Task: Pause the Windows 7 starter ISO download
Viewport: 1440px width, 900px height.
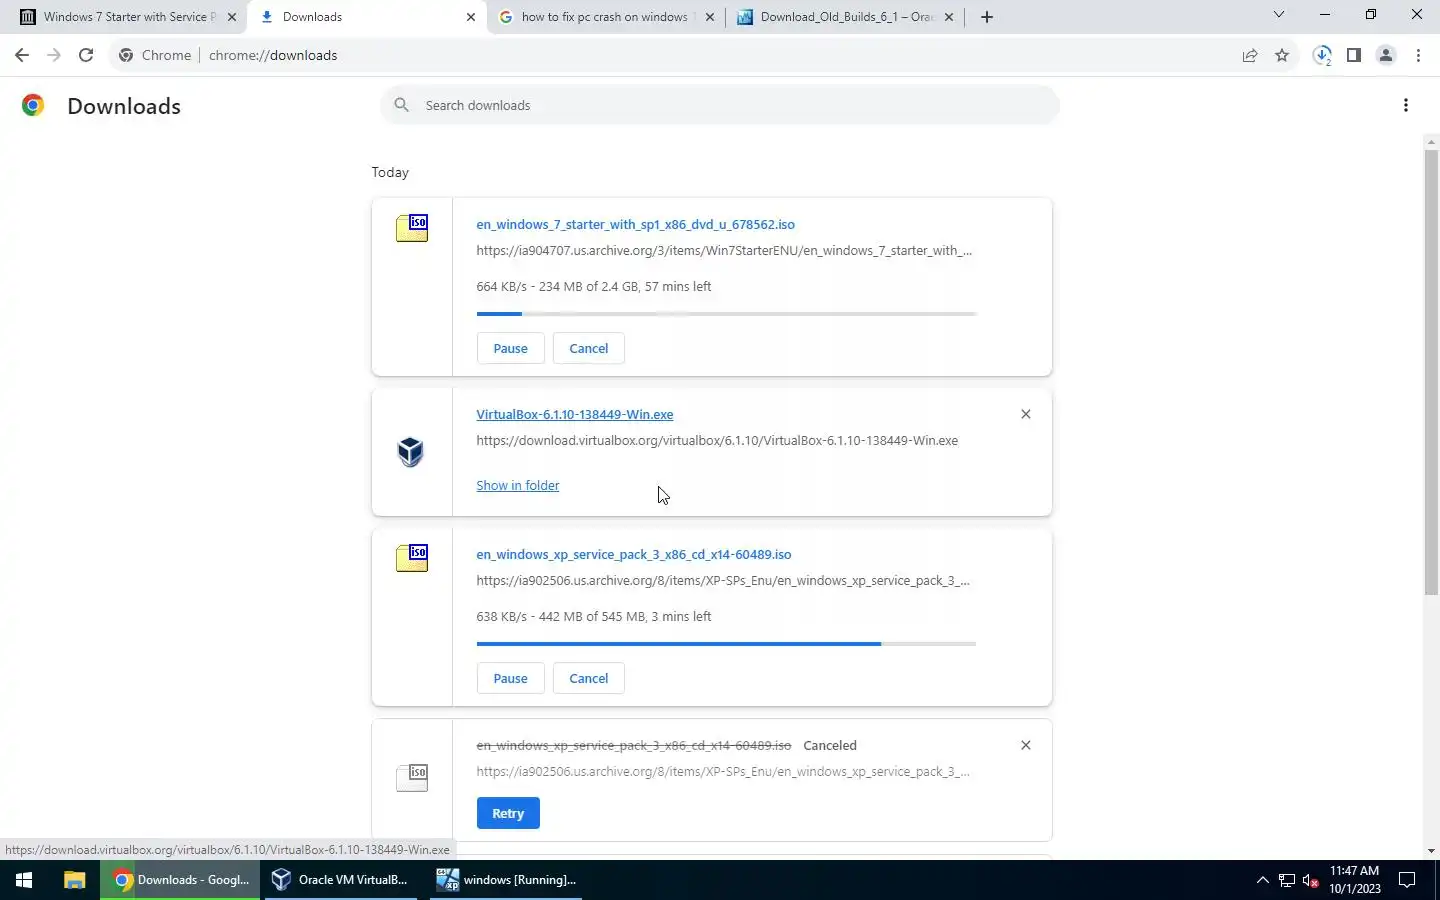Action: click(510, 348)
